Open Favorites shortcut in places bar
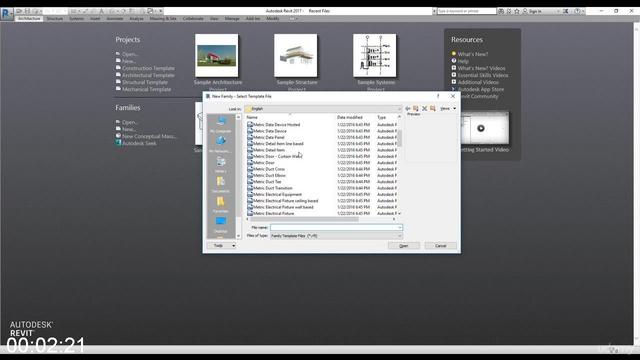Image resolution: width=640 pixels, height=360 pixels. [x=220, y=204]
